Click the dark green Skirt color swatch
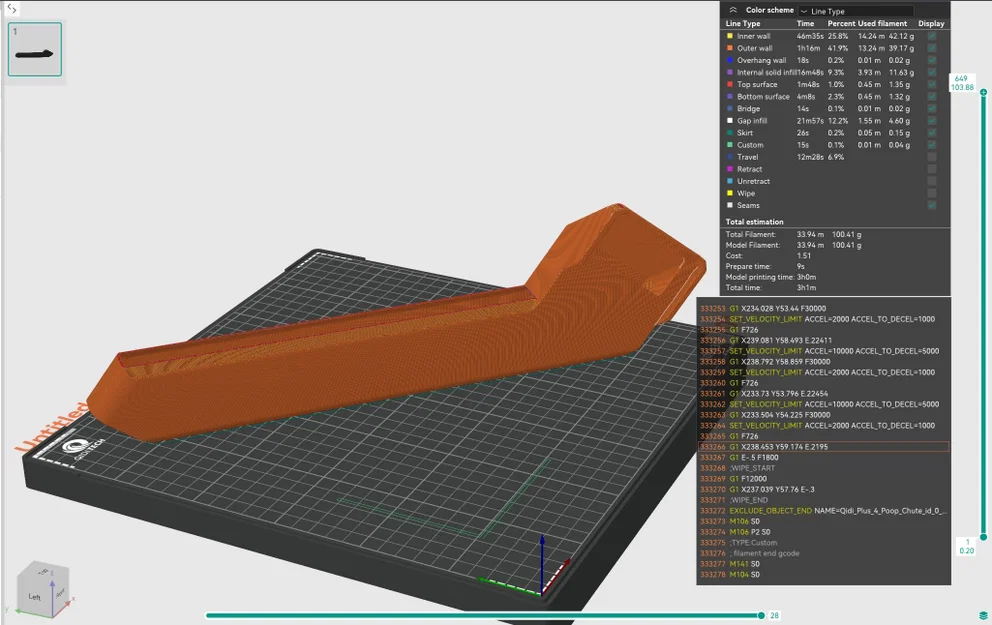Screen dimensions: 992x625 point(729,133)
